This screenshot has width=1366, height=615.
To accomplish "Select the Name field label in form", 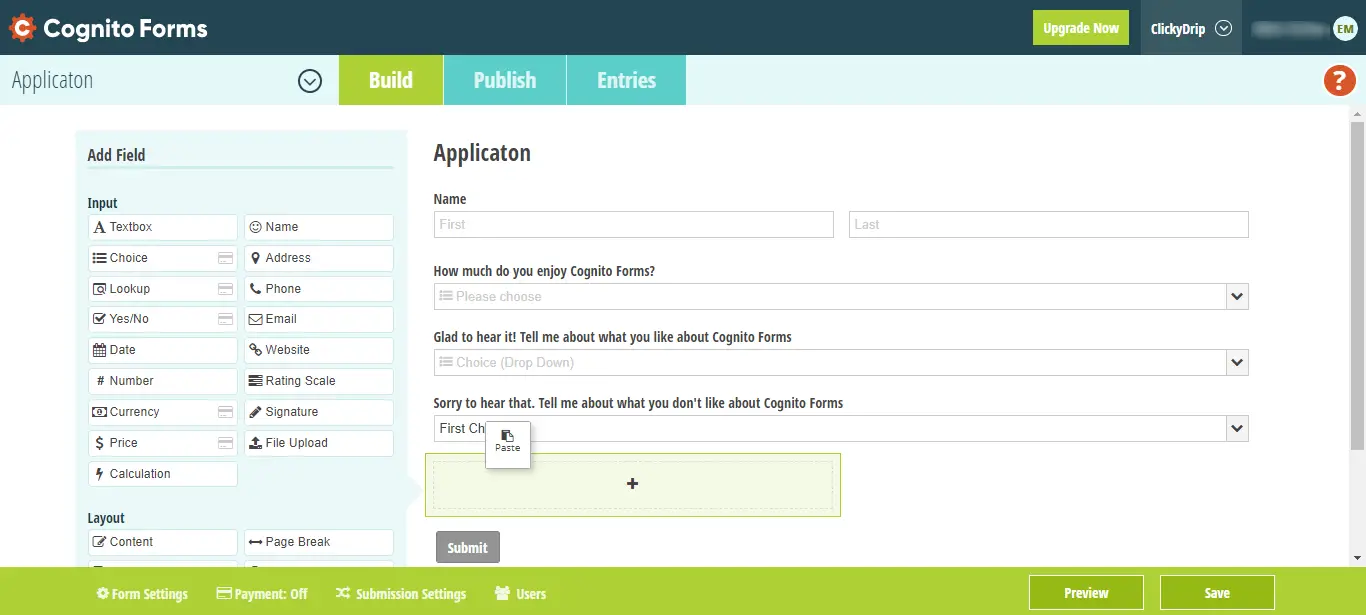I will [x=450, y=199].
